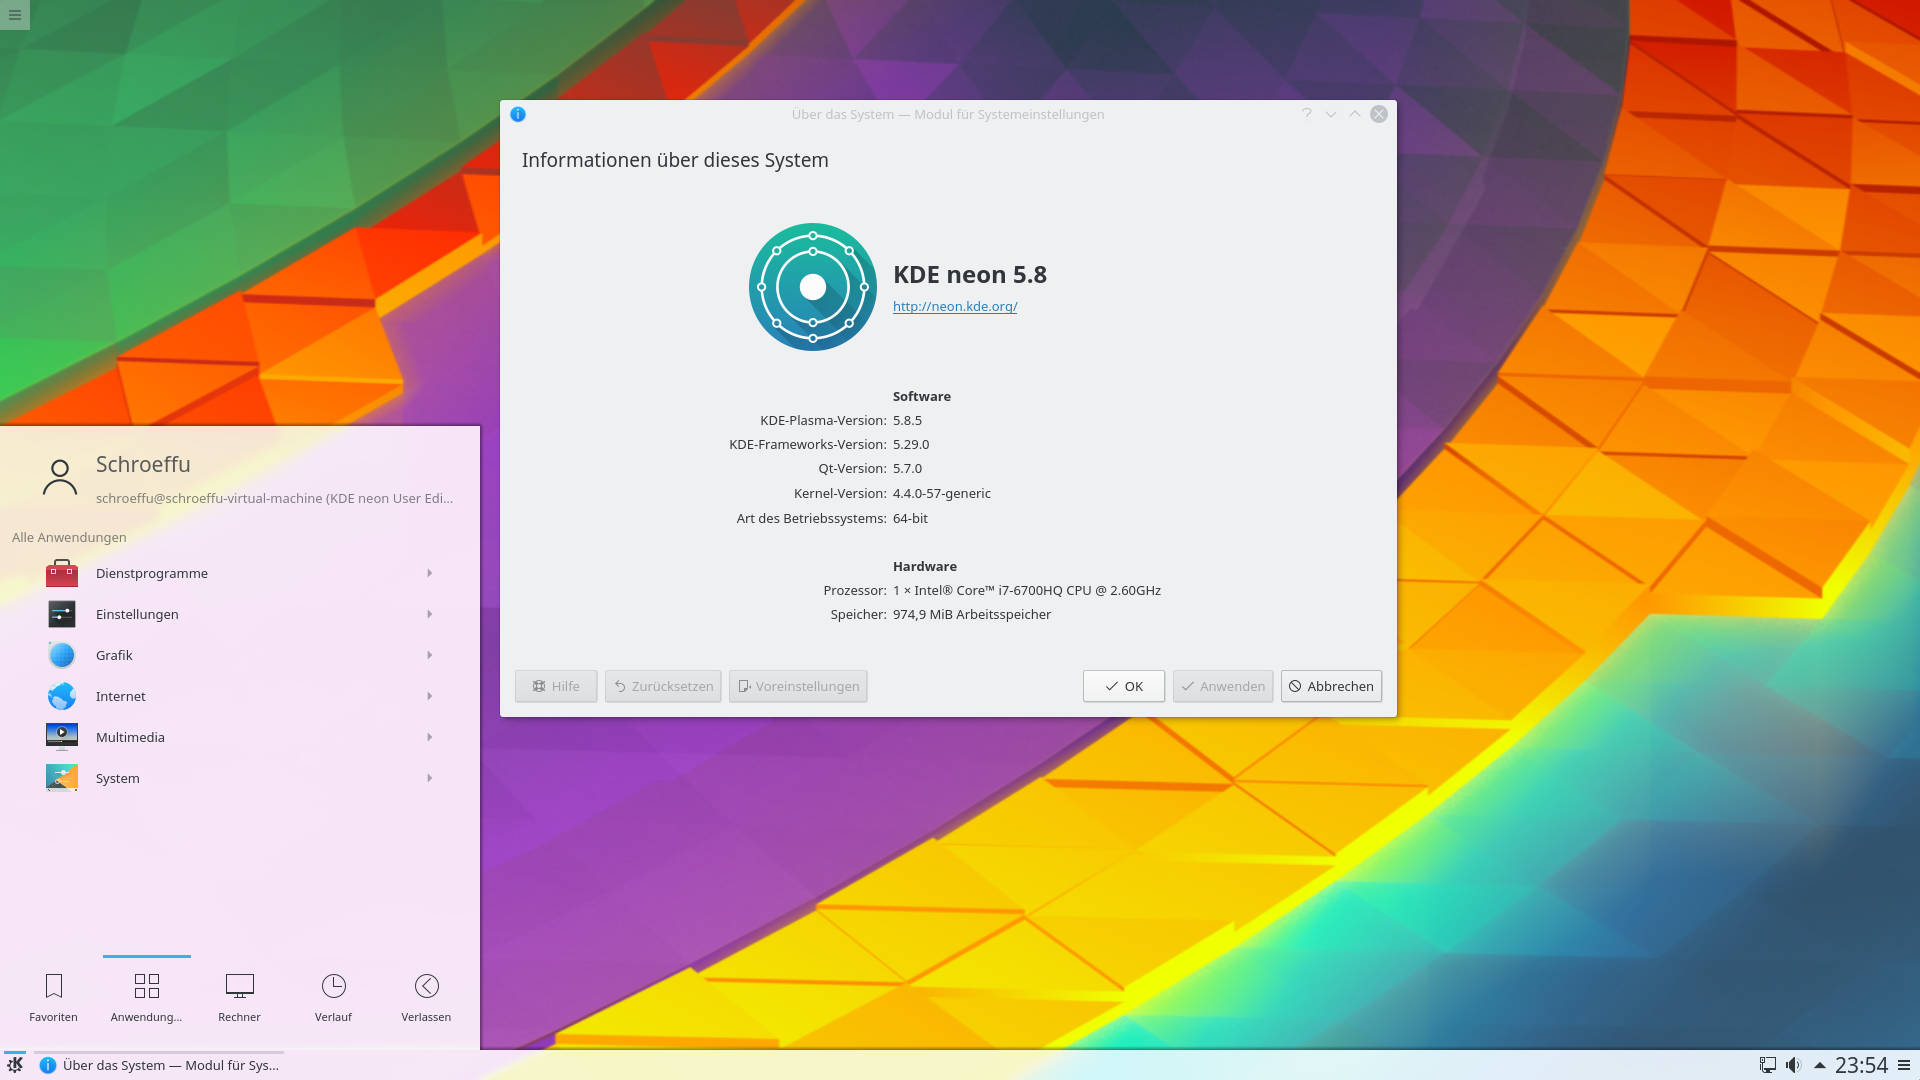The image size is (1920, 1080).
Task: Open the Internet category
Action: click(x=240, y=696)
